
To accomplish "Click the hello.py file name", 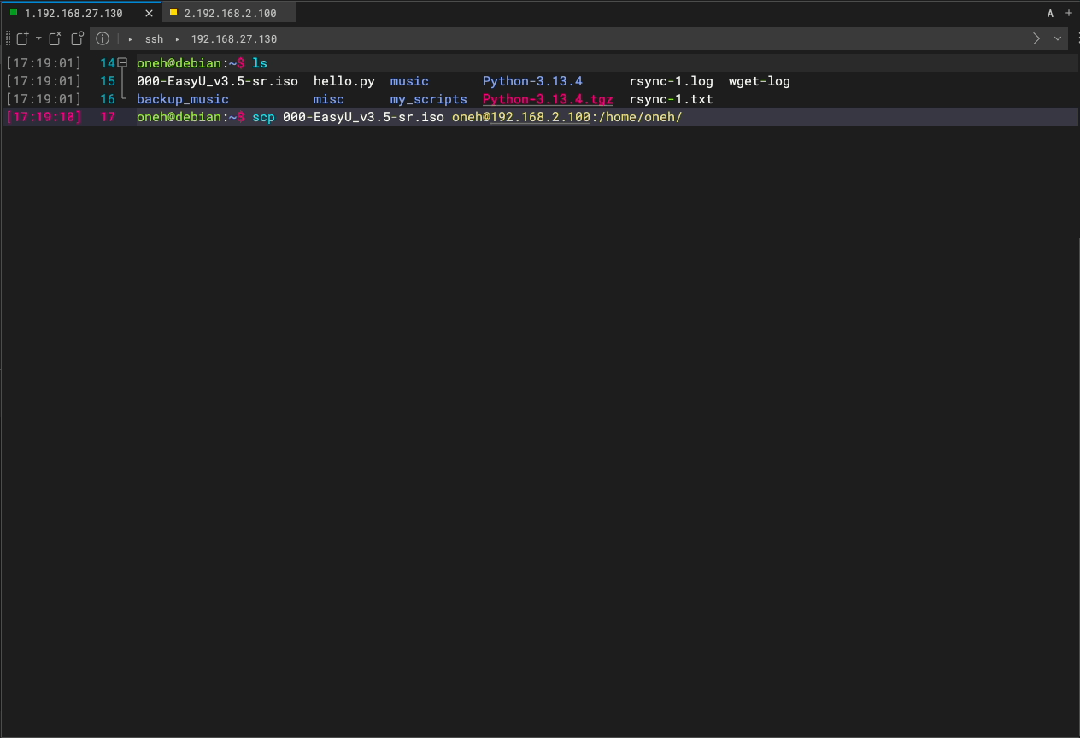I will (x=344, y=81).
